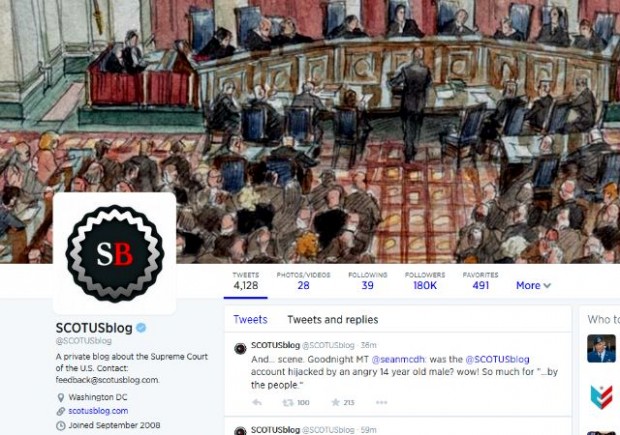This screenshot has height=435, width=620.
Task: Switch to Tweets and replies tab
Action: click(333, 320)
